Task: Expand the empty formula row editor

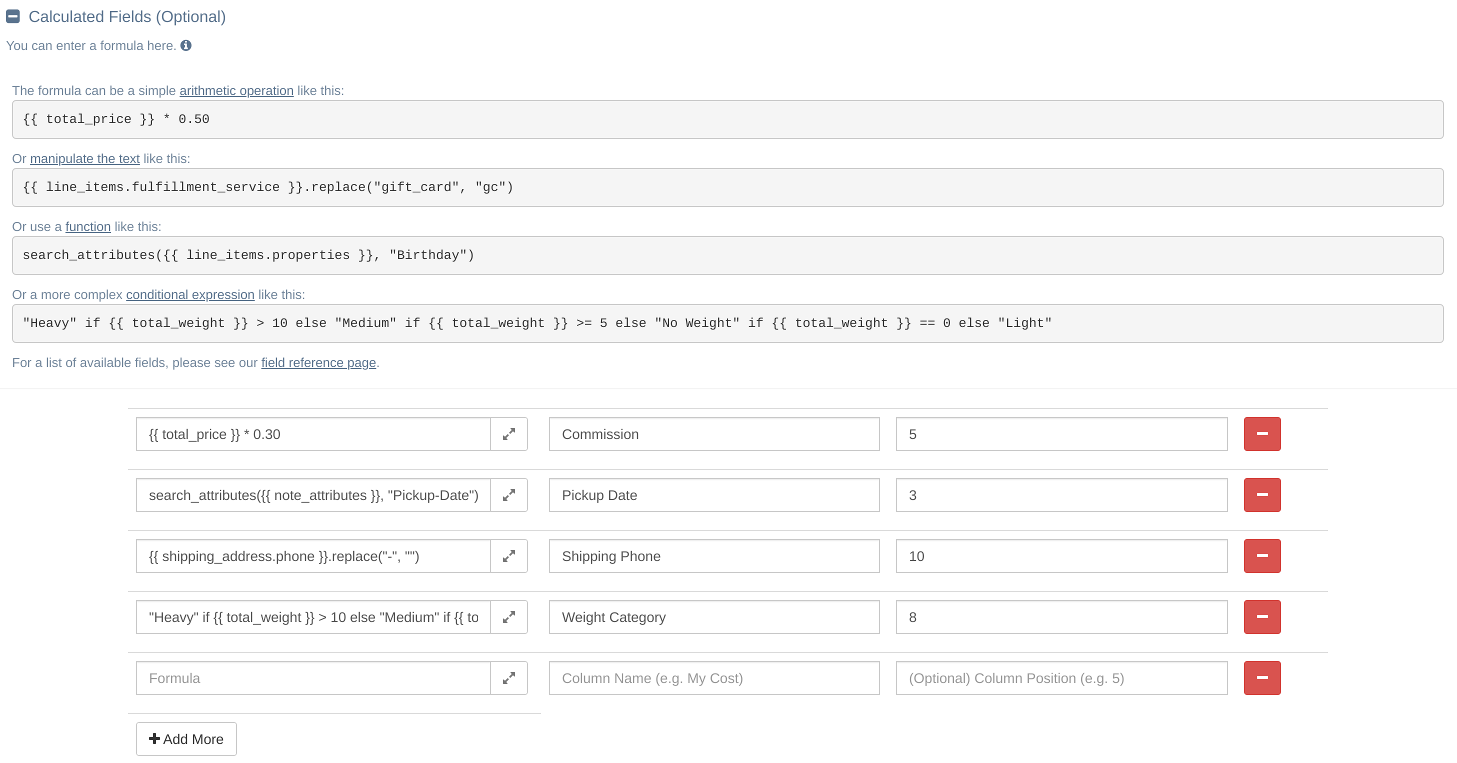Action: [508, 678]
